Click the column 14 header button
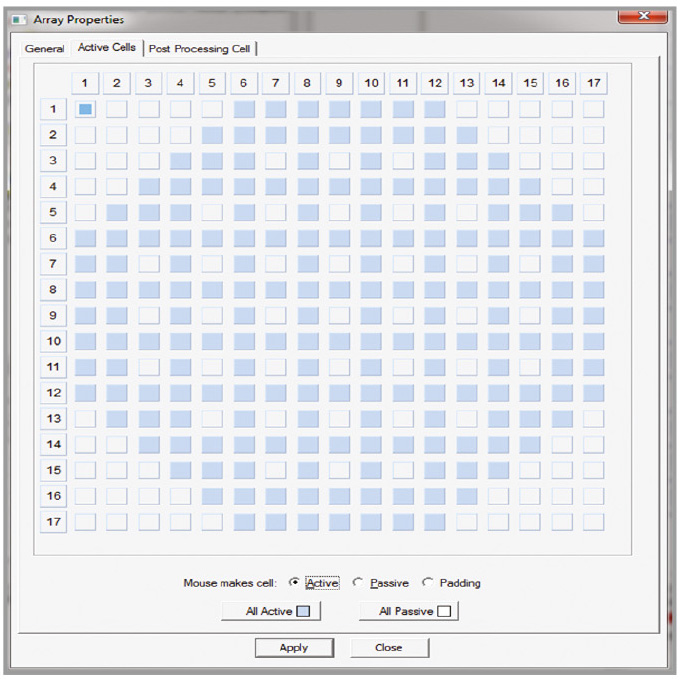684x681 pixels. tap(498, 83)
